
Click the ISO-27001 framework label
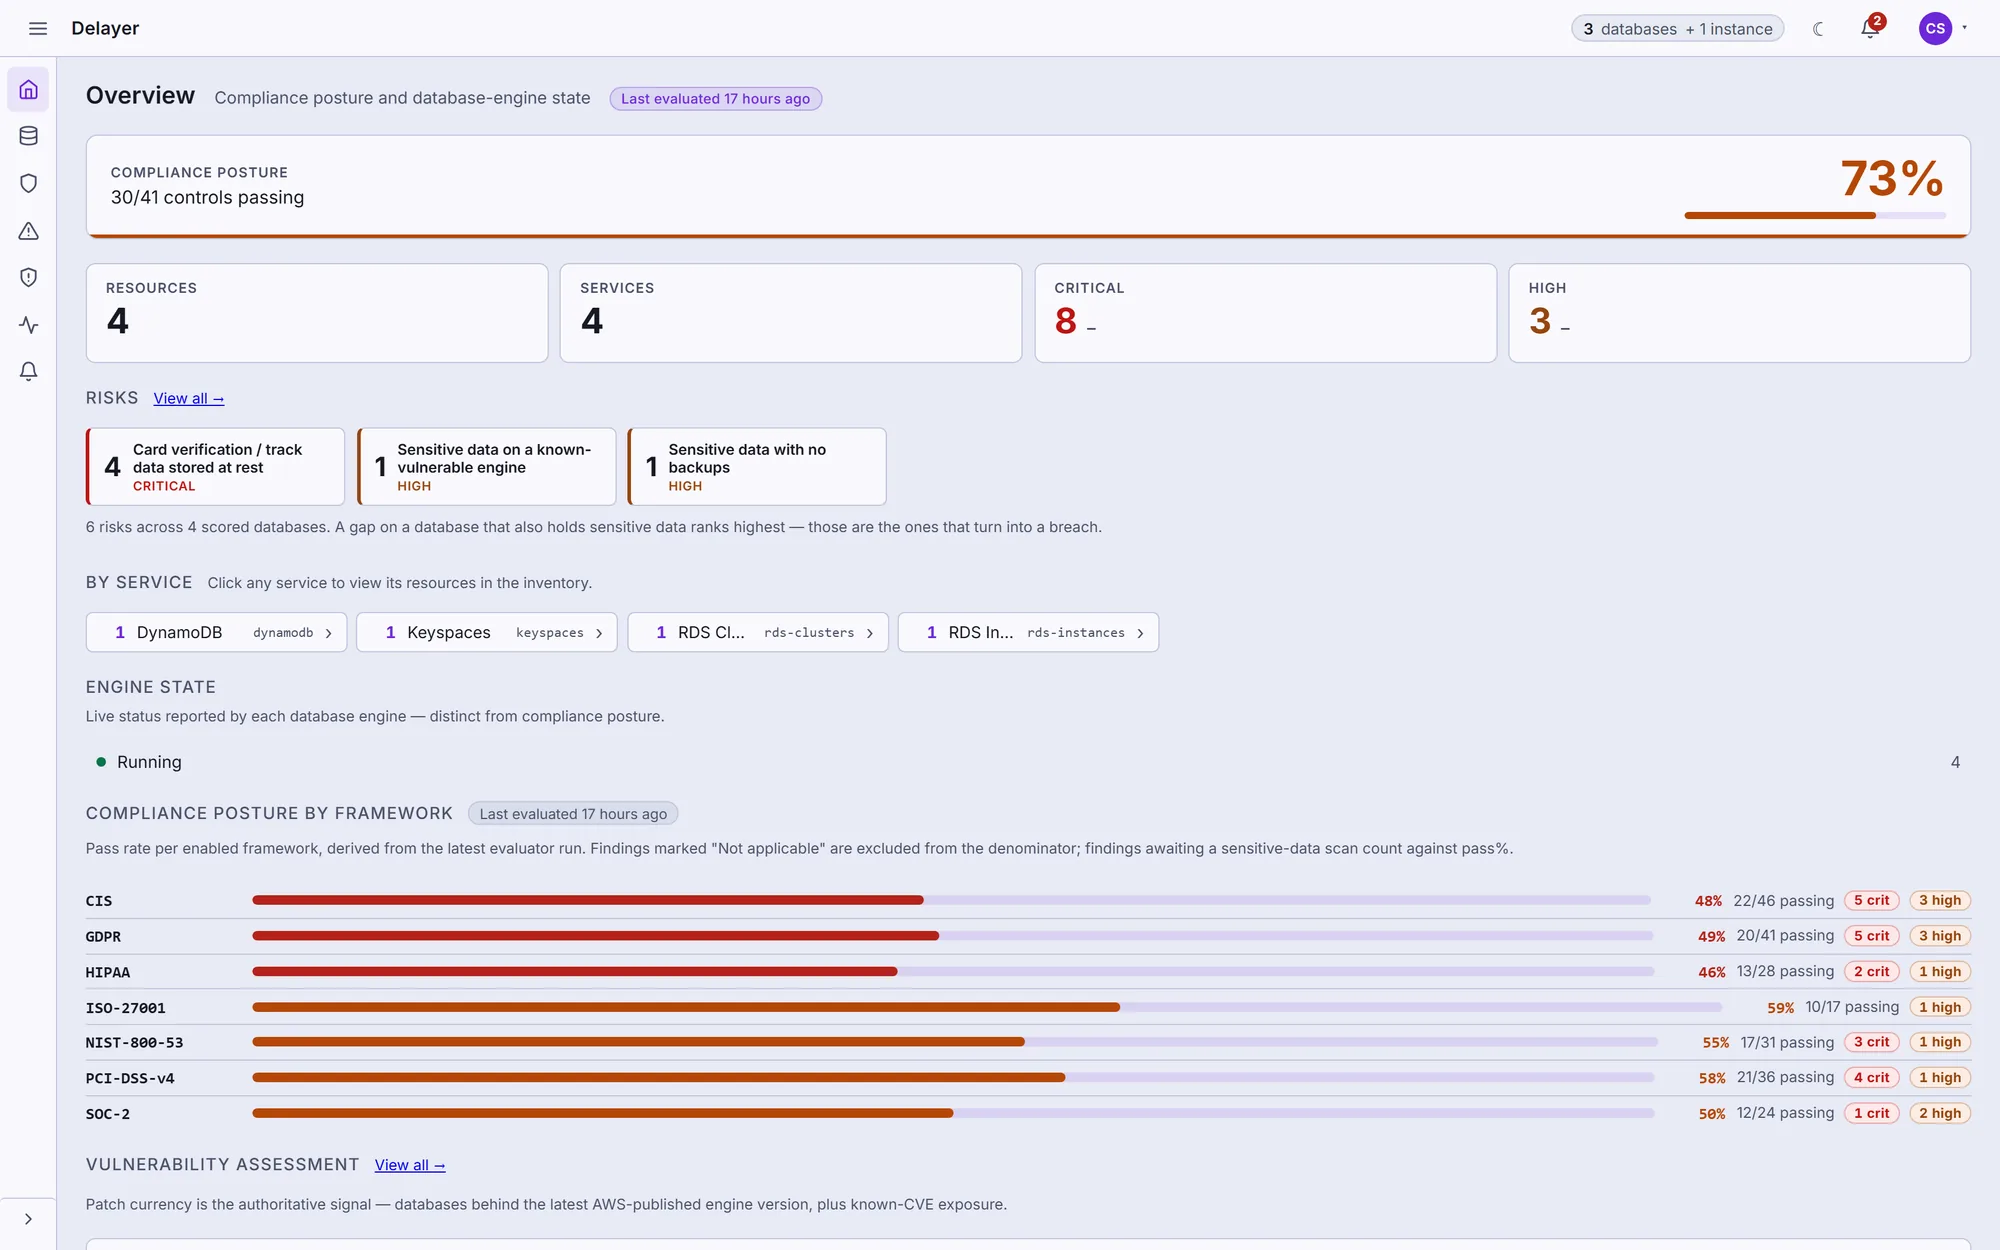coord(126,1008)
